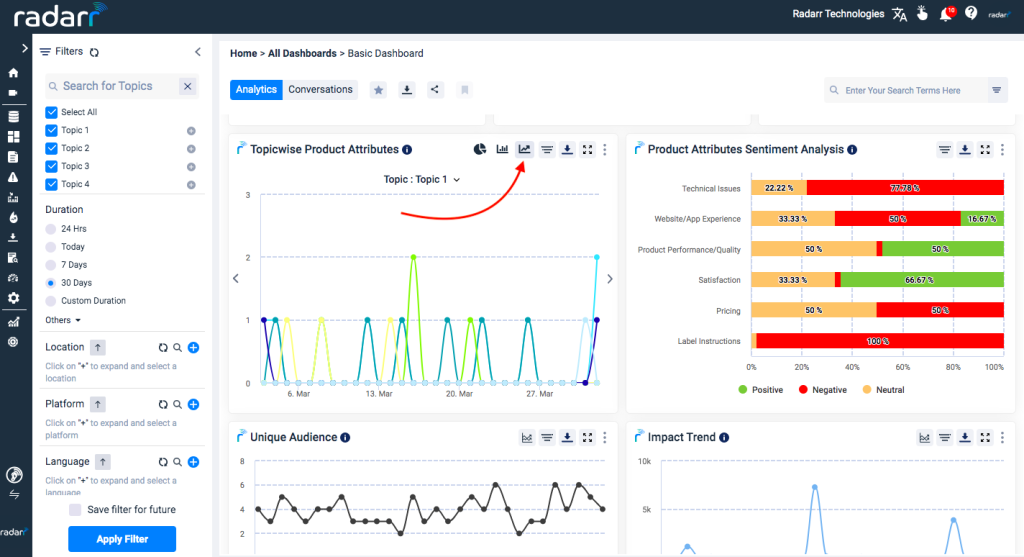Open filter options in Product Attributes Sentiment Analysis
The height and width of the screenshot is (557, 1024).
click(x=944, y=150)
